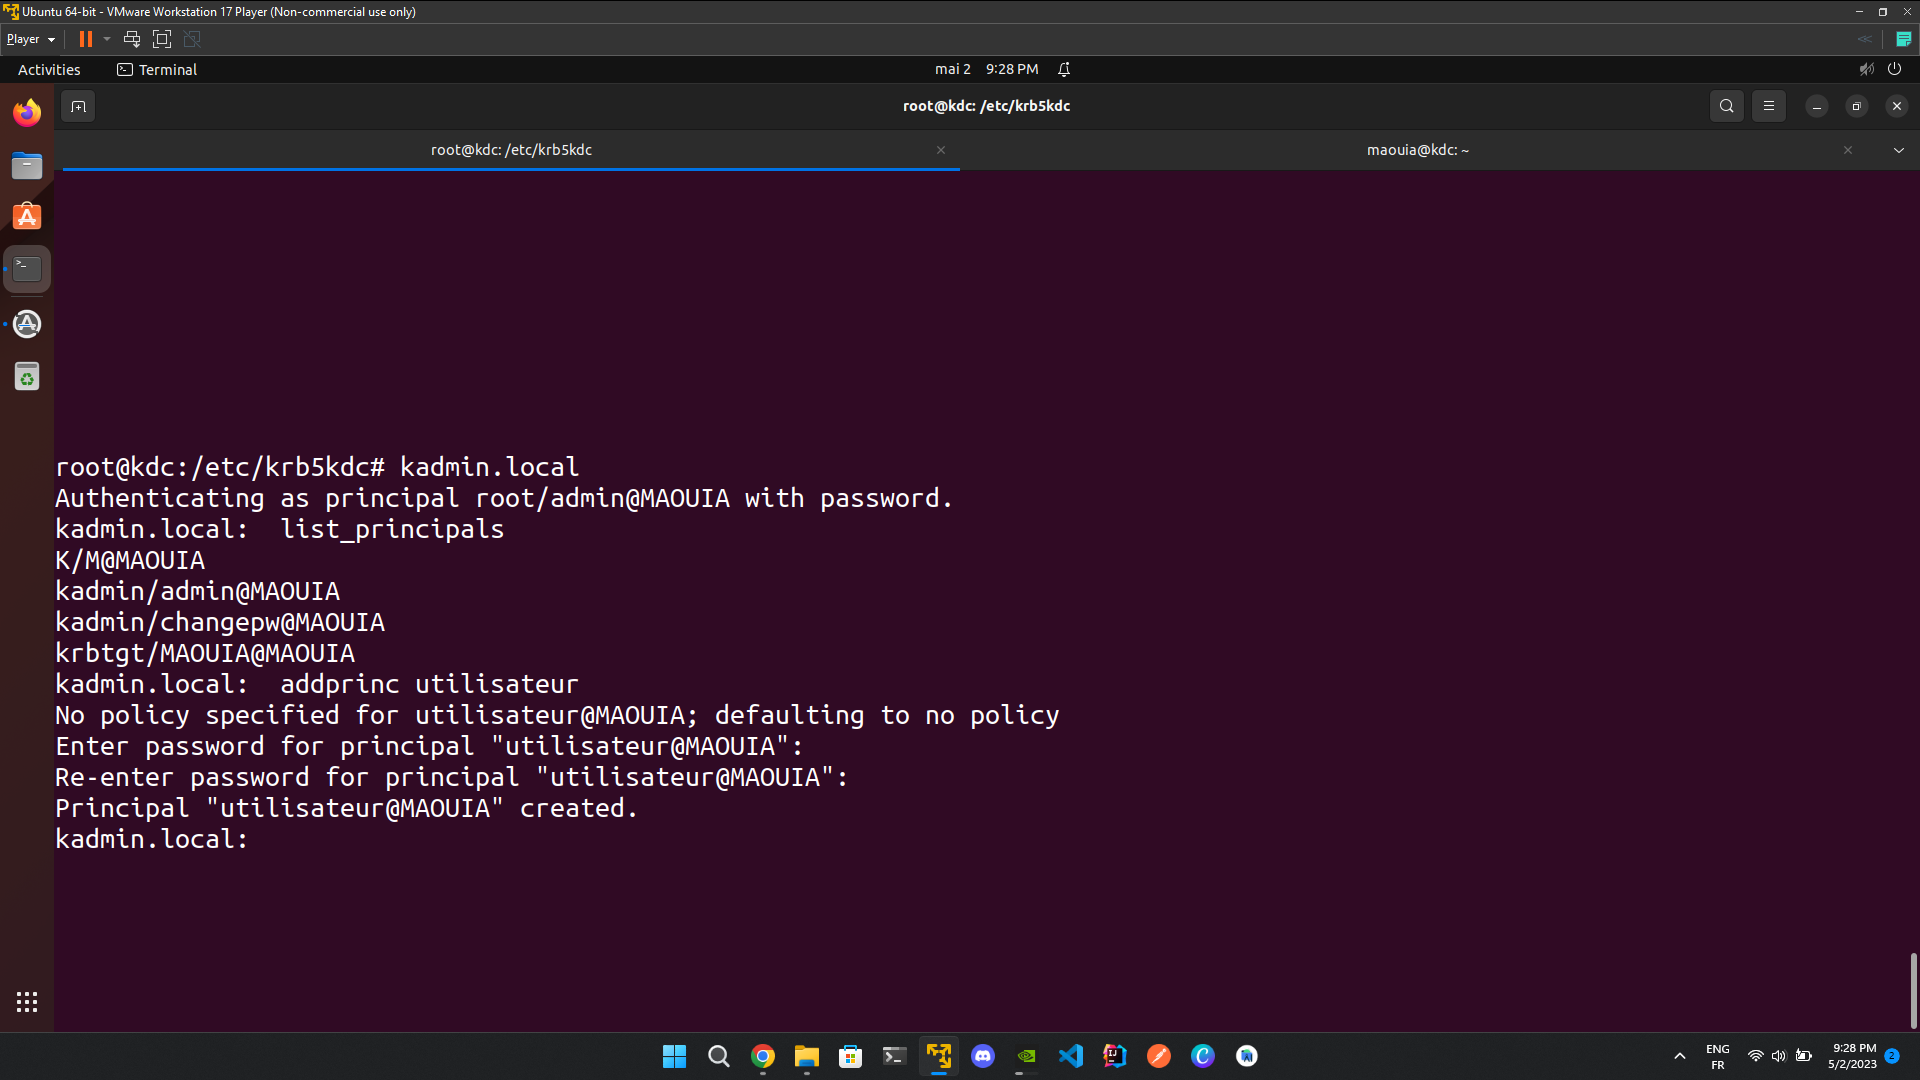Open Microsoft Store from the taskbar
This screenshot has height=1080, width=1920.
tap(851, 1056)
